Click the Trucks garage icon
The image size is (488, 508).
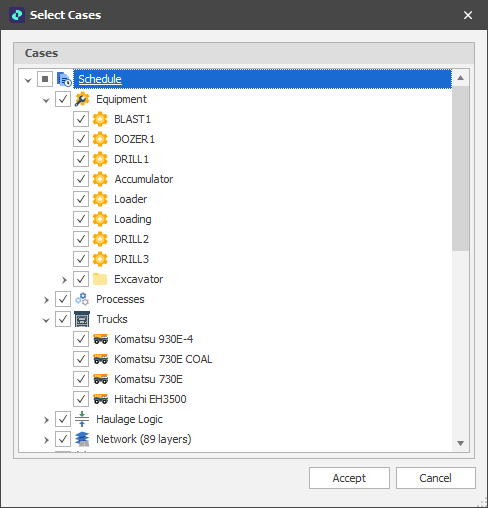point(82,319)
